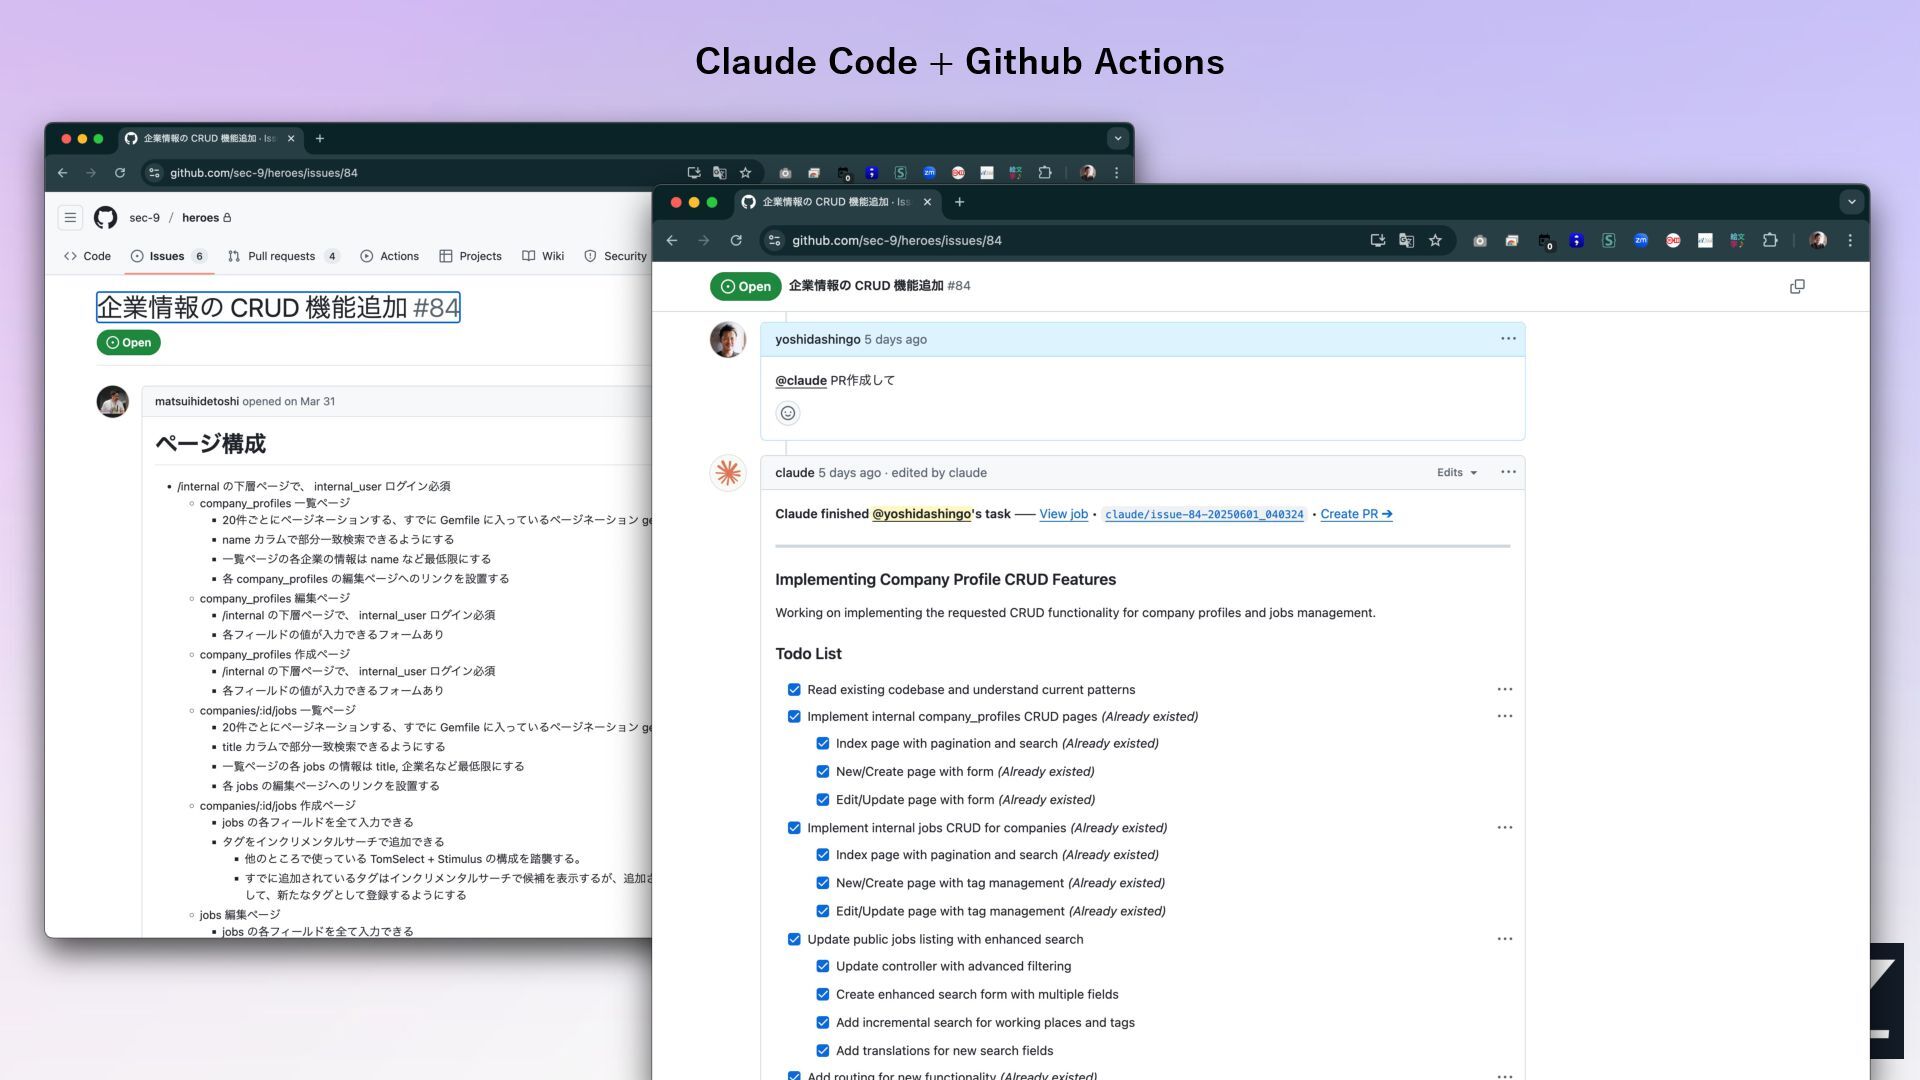This screenshot has width=1920, height=1080.
Task: Click @yoshidashingo mention in claude comment
Action: coord(921,514)
